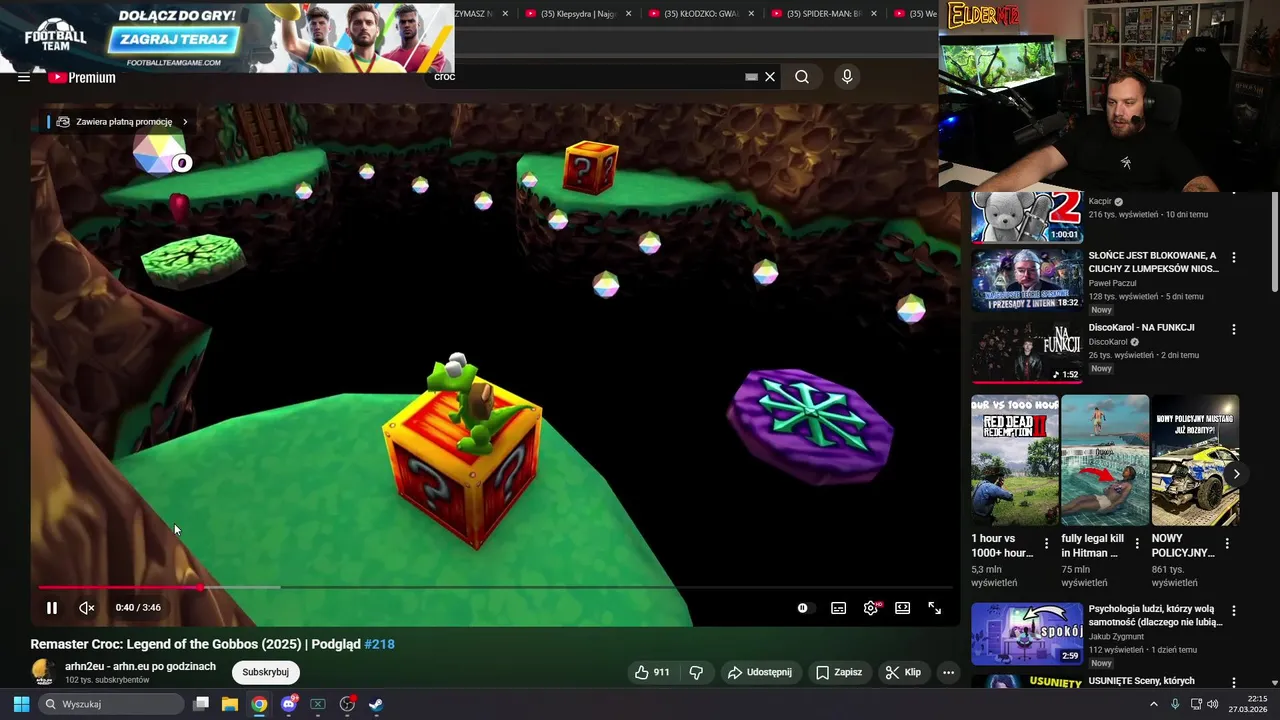Open the DiscoKarol - NA FUNKCJI thumbnail
1280x720 pixels.
coord(1027,352)
